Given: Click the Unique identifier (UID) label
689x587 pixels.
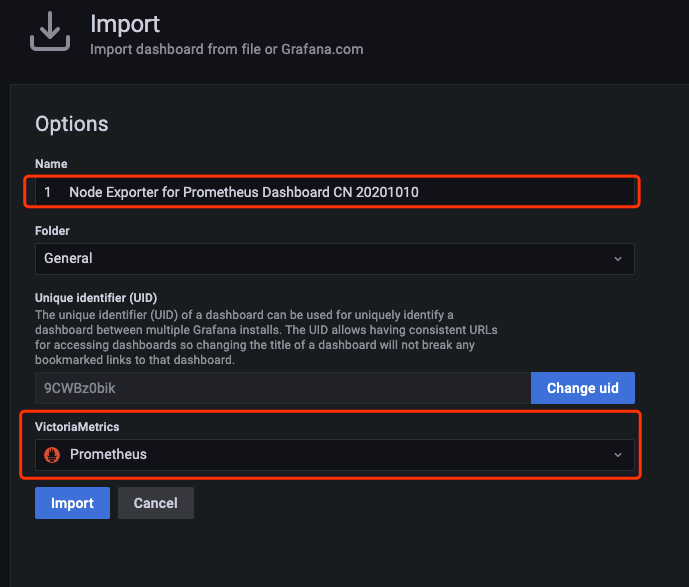Looking at the screenshot, I should click(x=96, y=298).
